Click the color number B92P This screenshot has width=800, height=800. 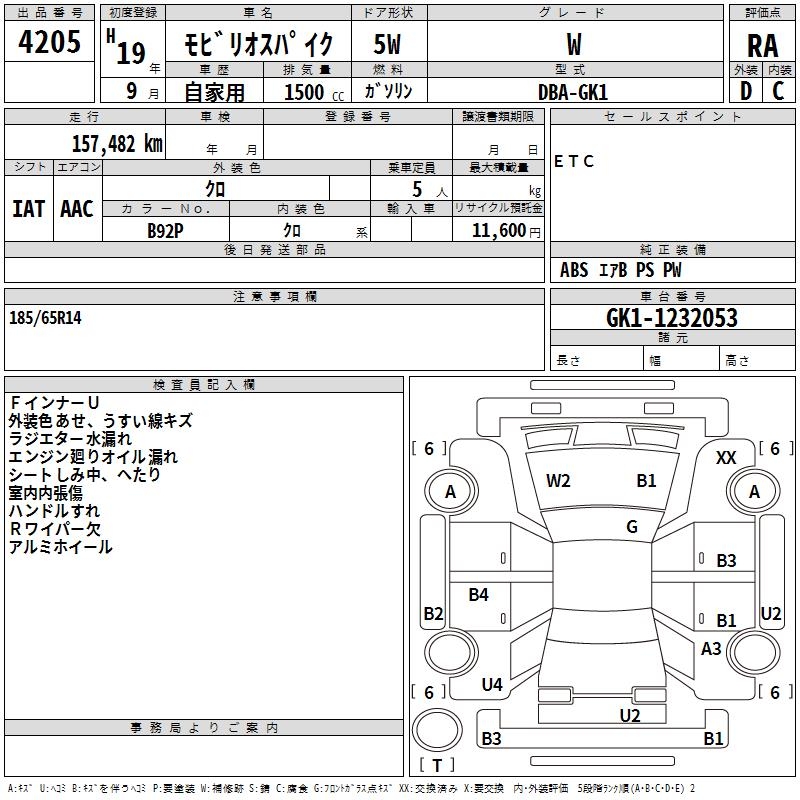point(165,231)
